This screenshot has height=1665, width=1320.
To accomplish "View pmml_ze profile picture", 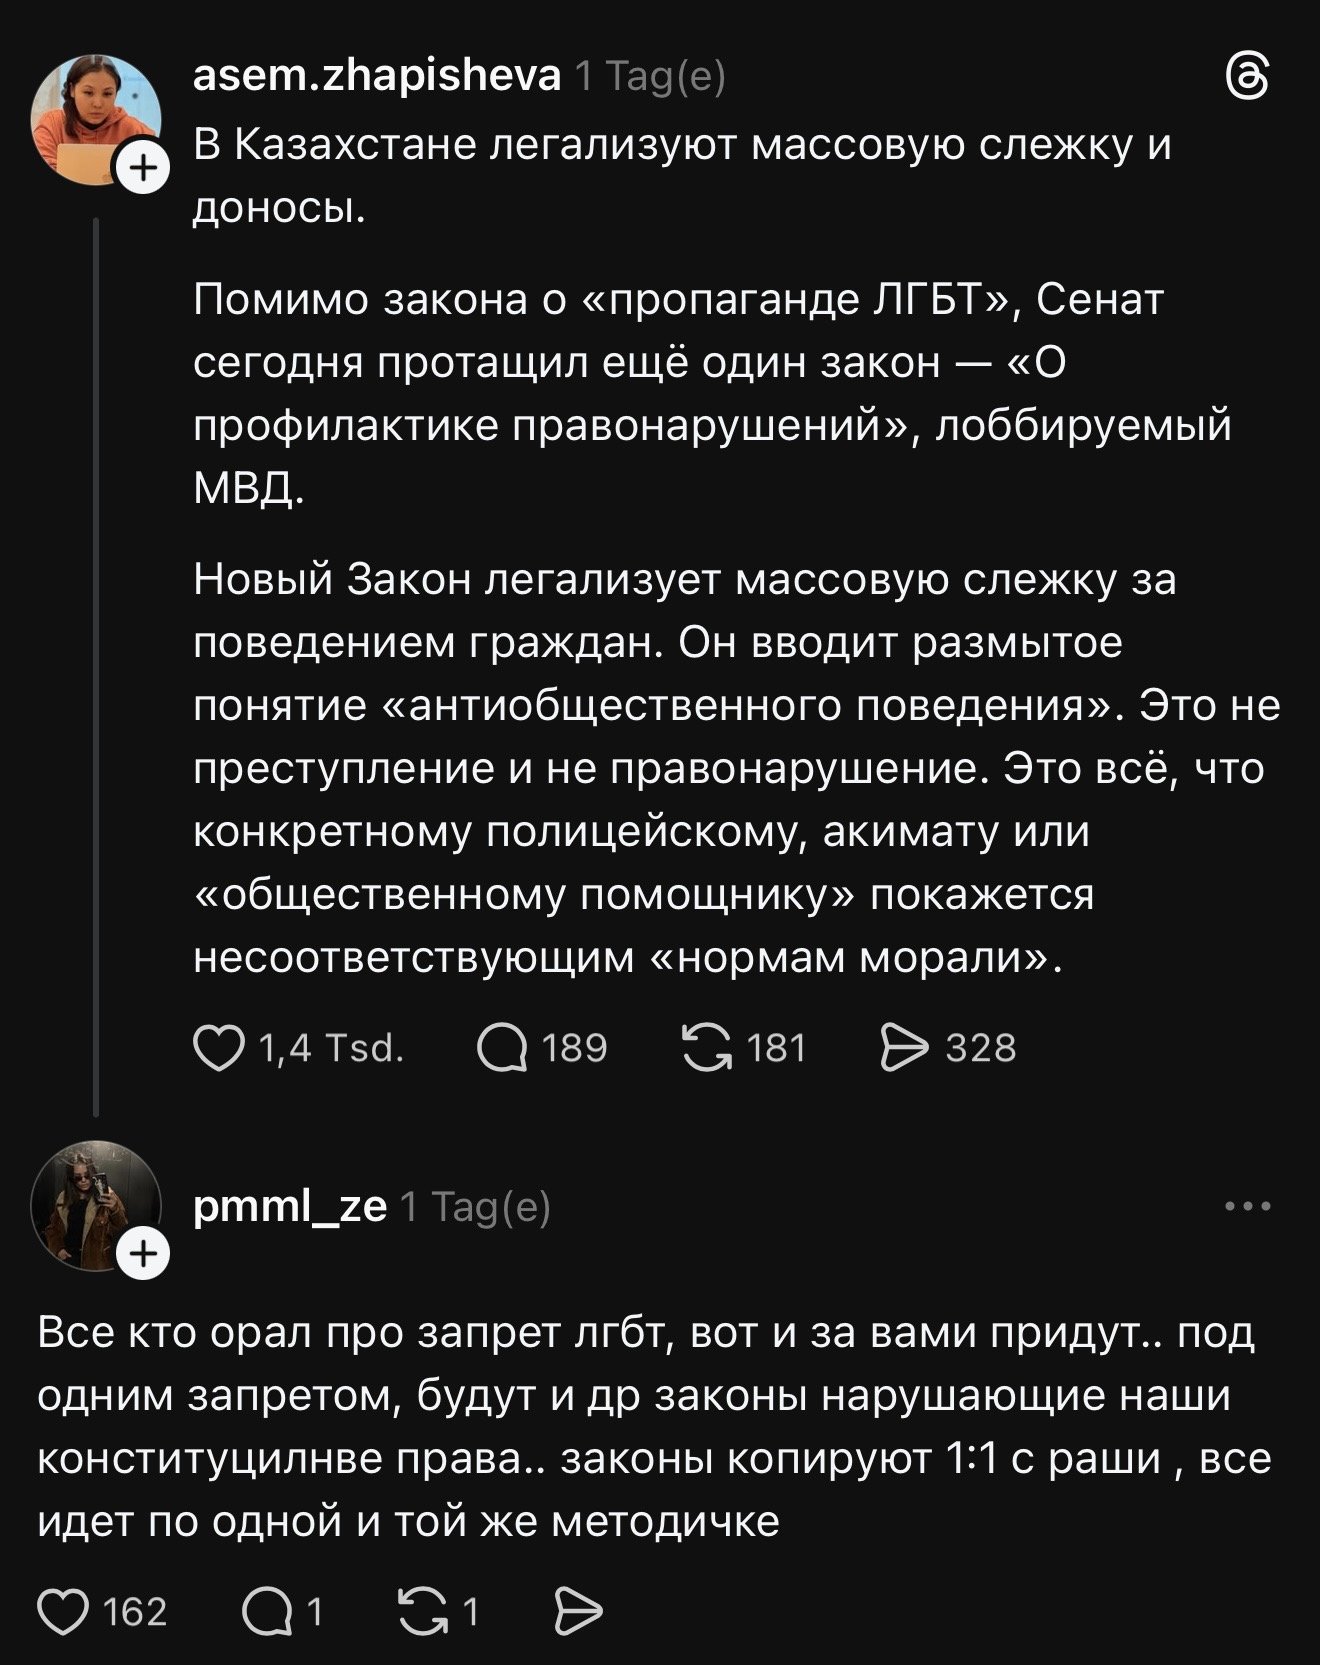I will (x=94, y=1204).
